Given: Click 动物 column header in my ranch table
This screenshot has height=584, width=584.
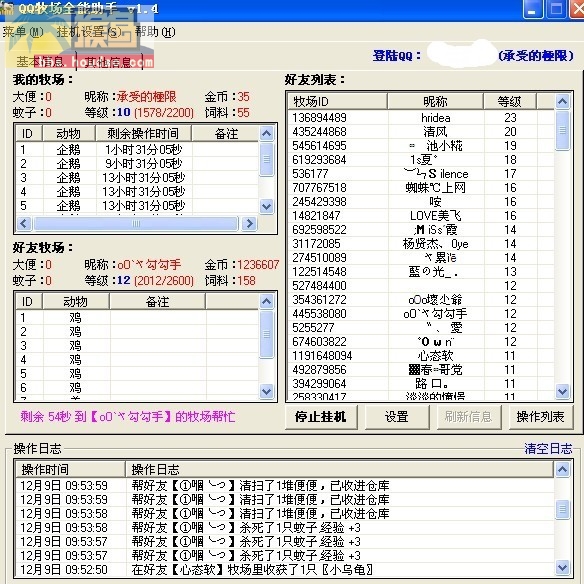Looking at the screenshot, I should (x=69, y=133).
